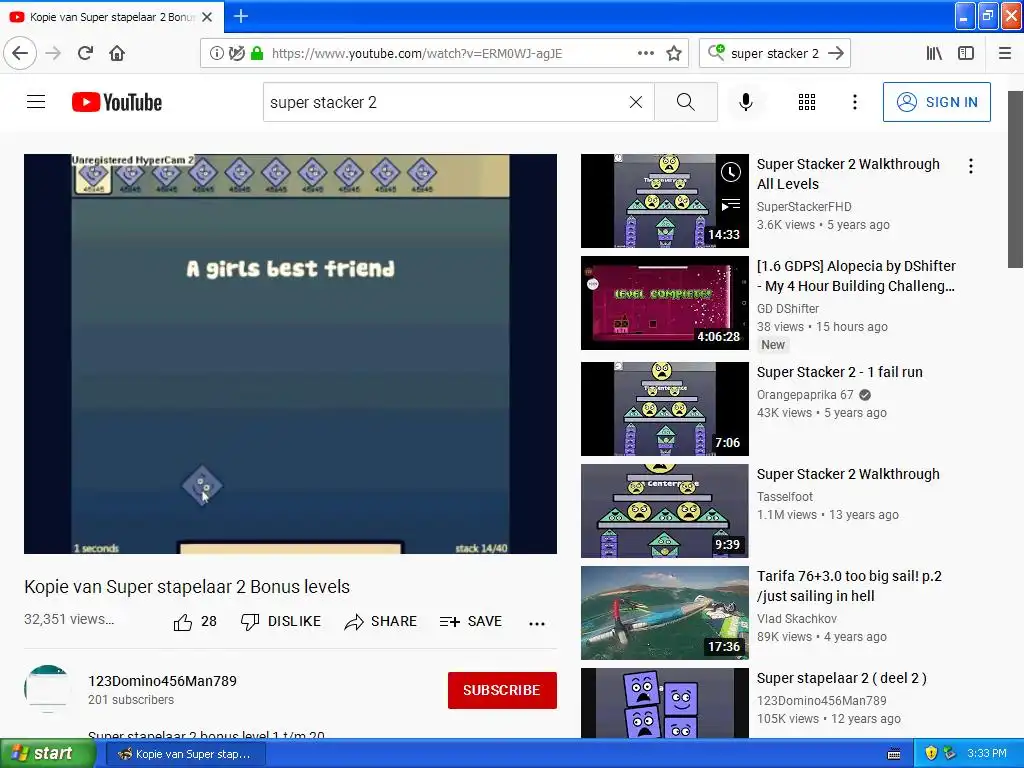Screen dimensions: 1024x768
Task: Bookmark this page with the star icon
Action: [674, 54]
